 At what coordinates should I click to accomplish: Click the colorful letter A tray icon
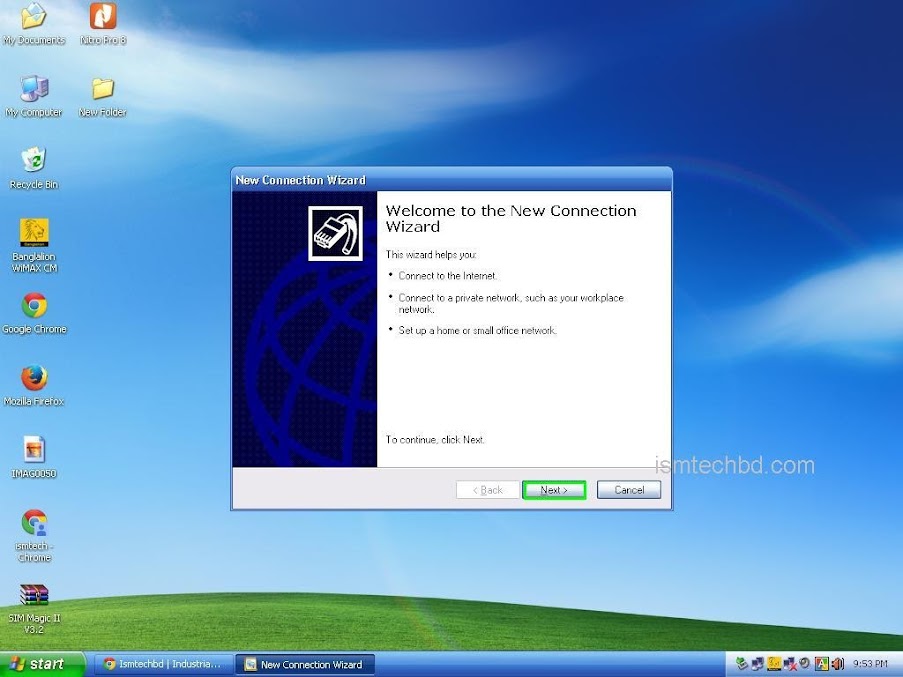821,664
